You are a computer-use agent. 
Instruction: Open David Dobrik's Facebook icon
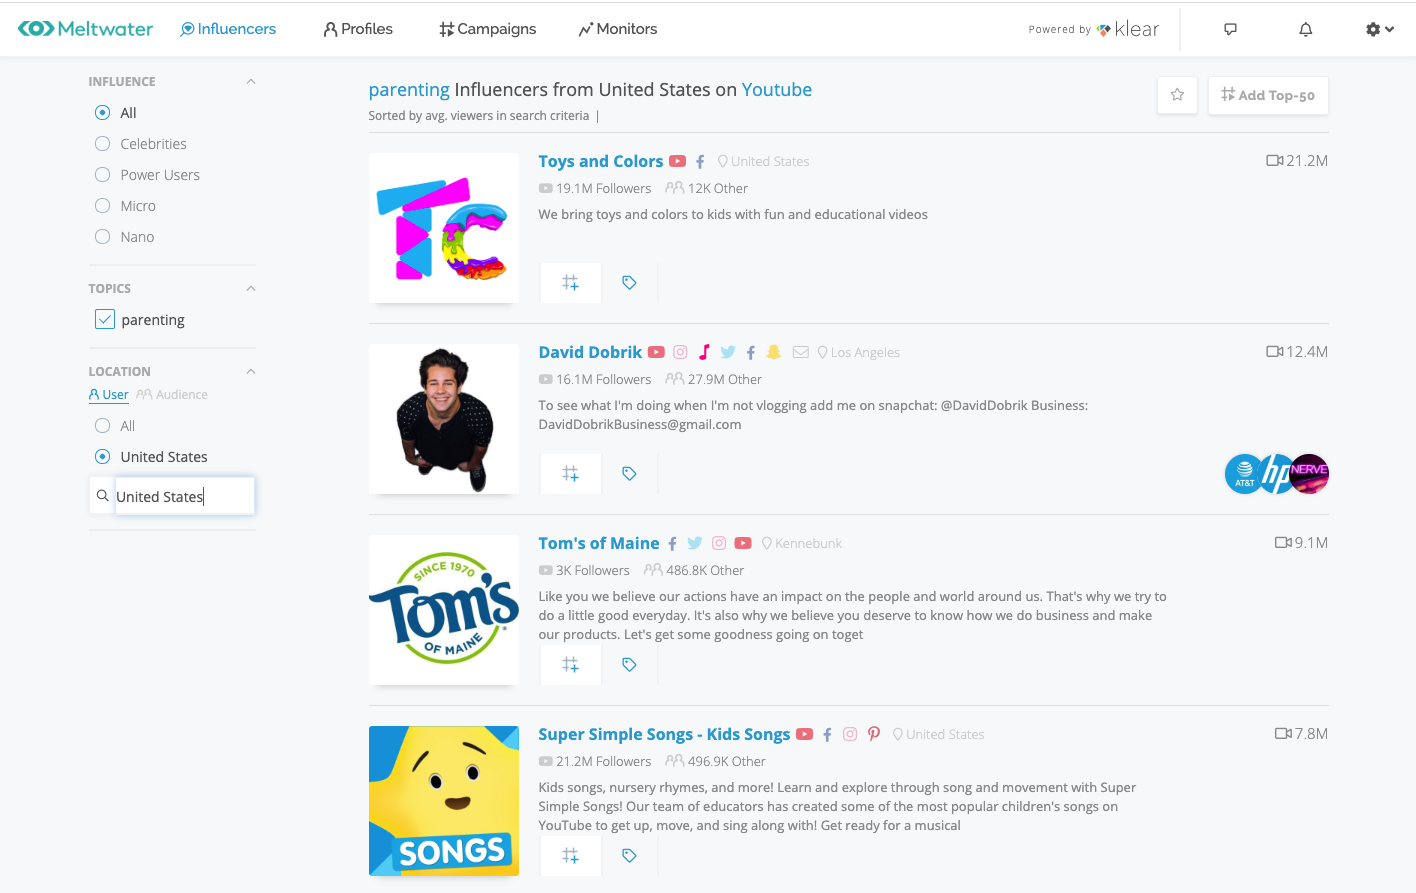pos(751,352)
